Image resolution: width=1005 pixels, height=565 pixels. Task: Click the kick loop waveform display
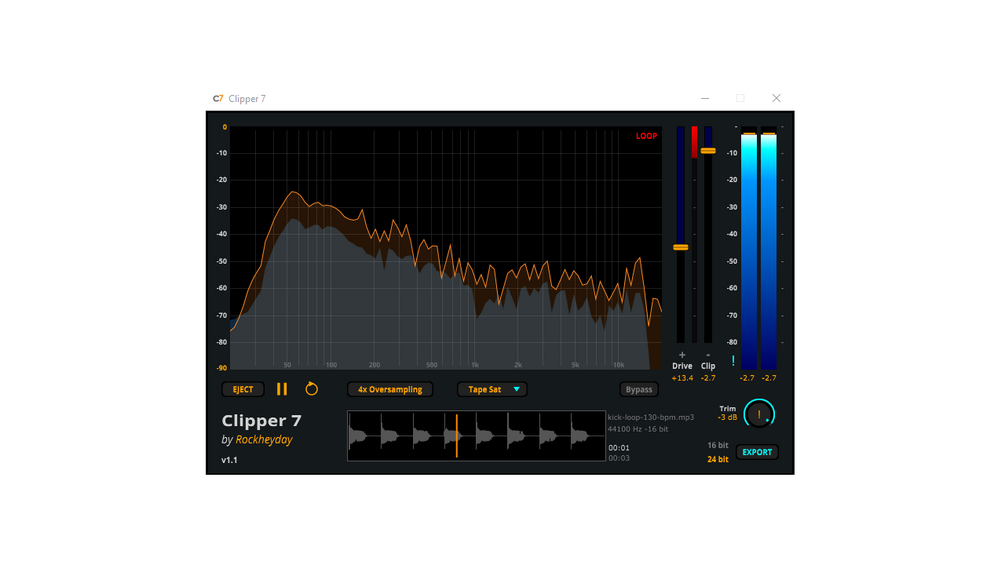click(x=476, y=436)
